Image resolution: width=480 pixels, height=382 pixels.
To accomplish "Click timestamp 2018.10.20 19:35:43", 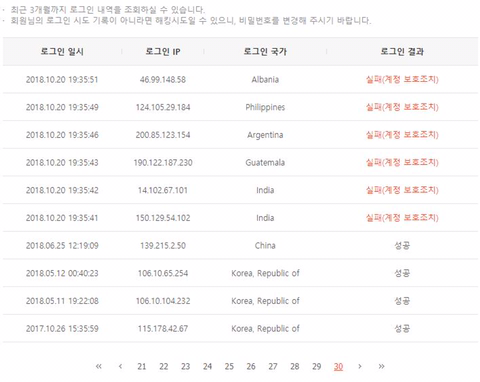I will click(62, 163).
